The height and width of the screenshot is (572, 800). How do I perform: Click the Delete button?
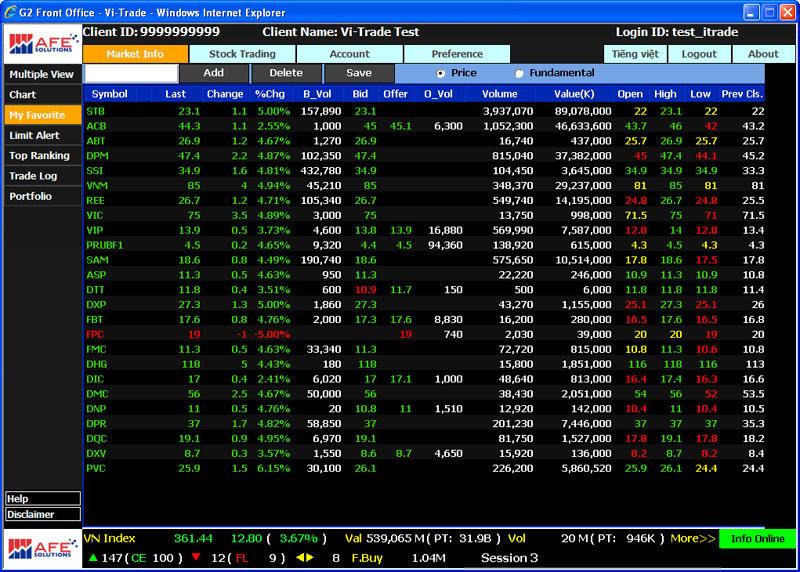click(286, 73)
